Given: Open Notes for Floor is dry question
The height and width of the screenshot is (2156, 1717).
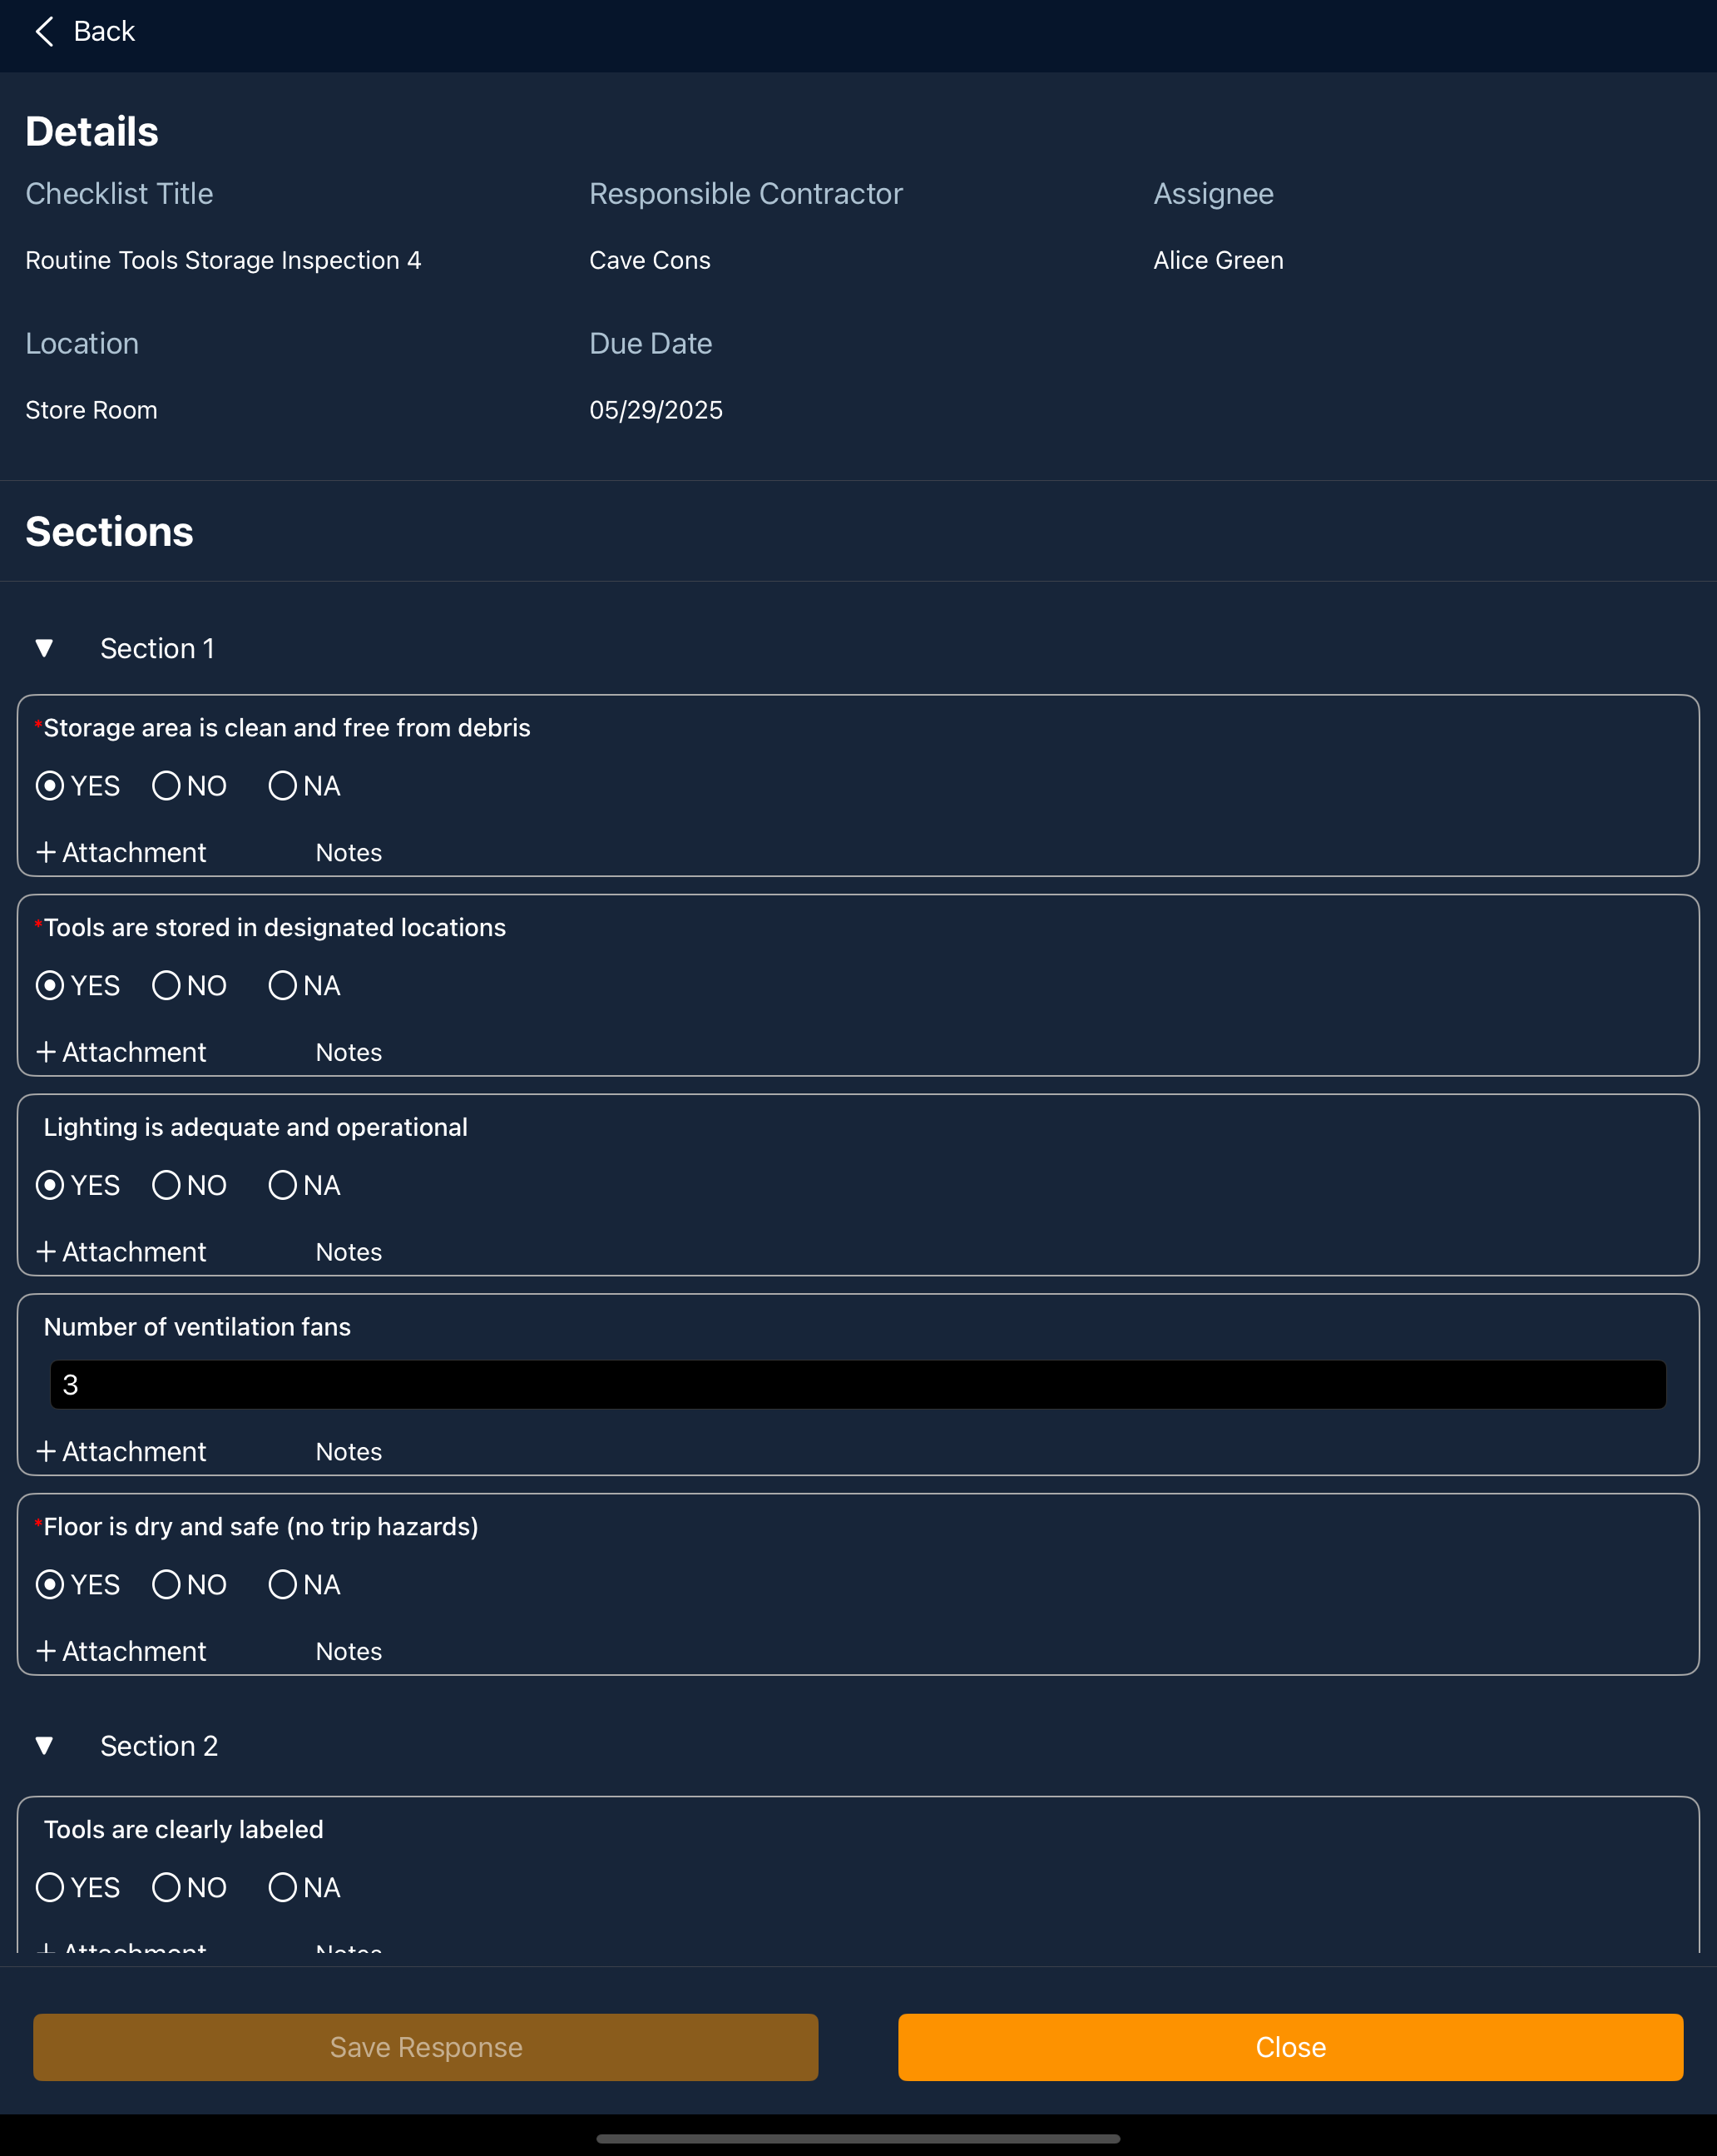Looking at the screenshot, I should 349,1651.
